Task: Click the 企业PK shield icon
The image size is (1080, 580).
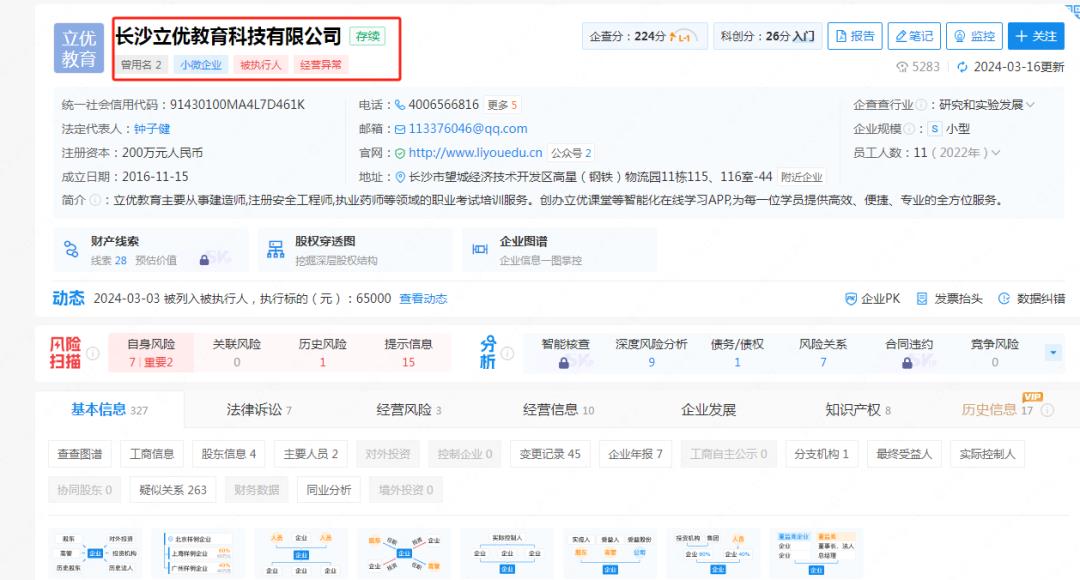Action: 851,299
